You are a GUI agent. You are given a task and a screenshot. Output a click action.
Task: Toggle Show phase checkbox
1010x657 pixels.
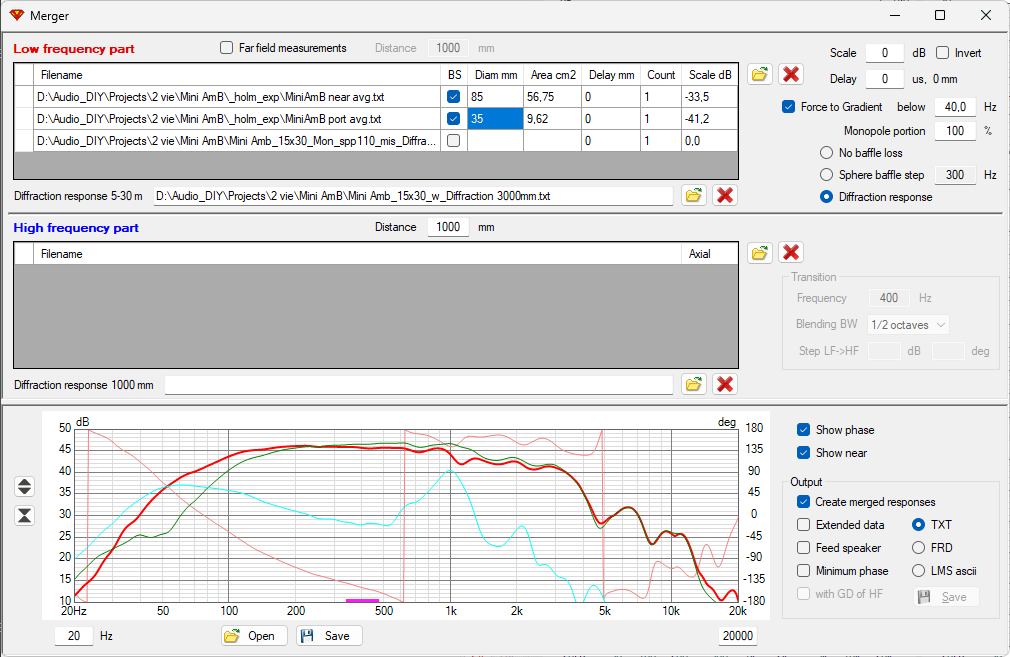pyautogui.click(x=803, y=430)
